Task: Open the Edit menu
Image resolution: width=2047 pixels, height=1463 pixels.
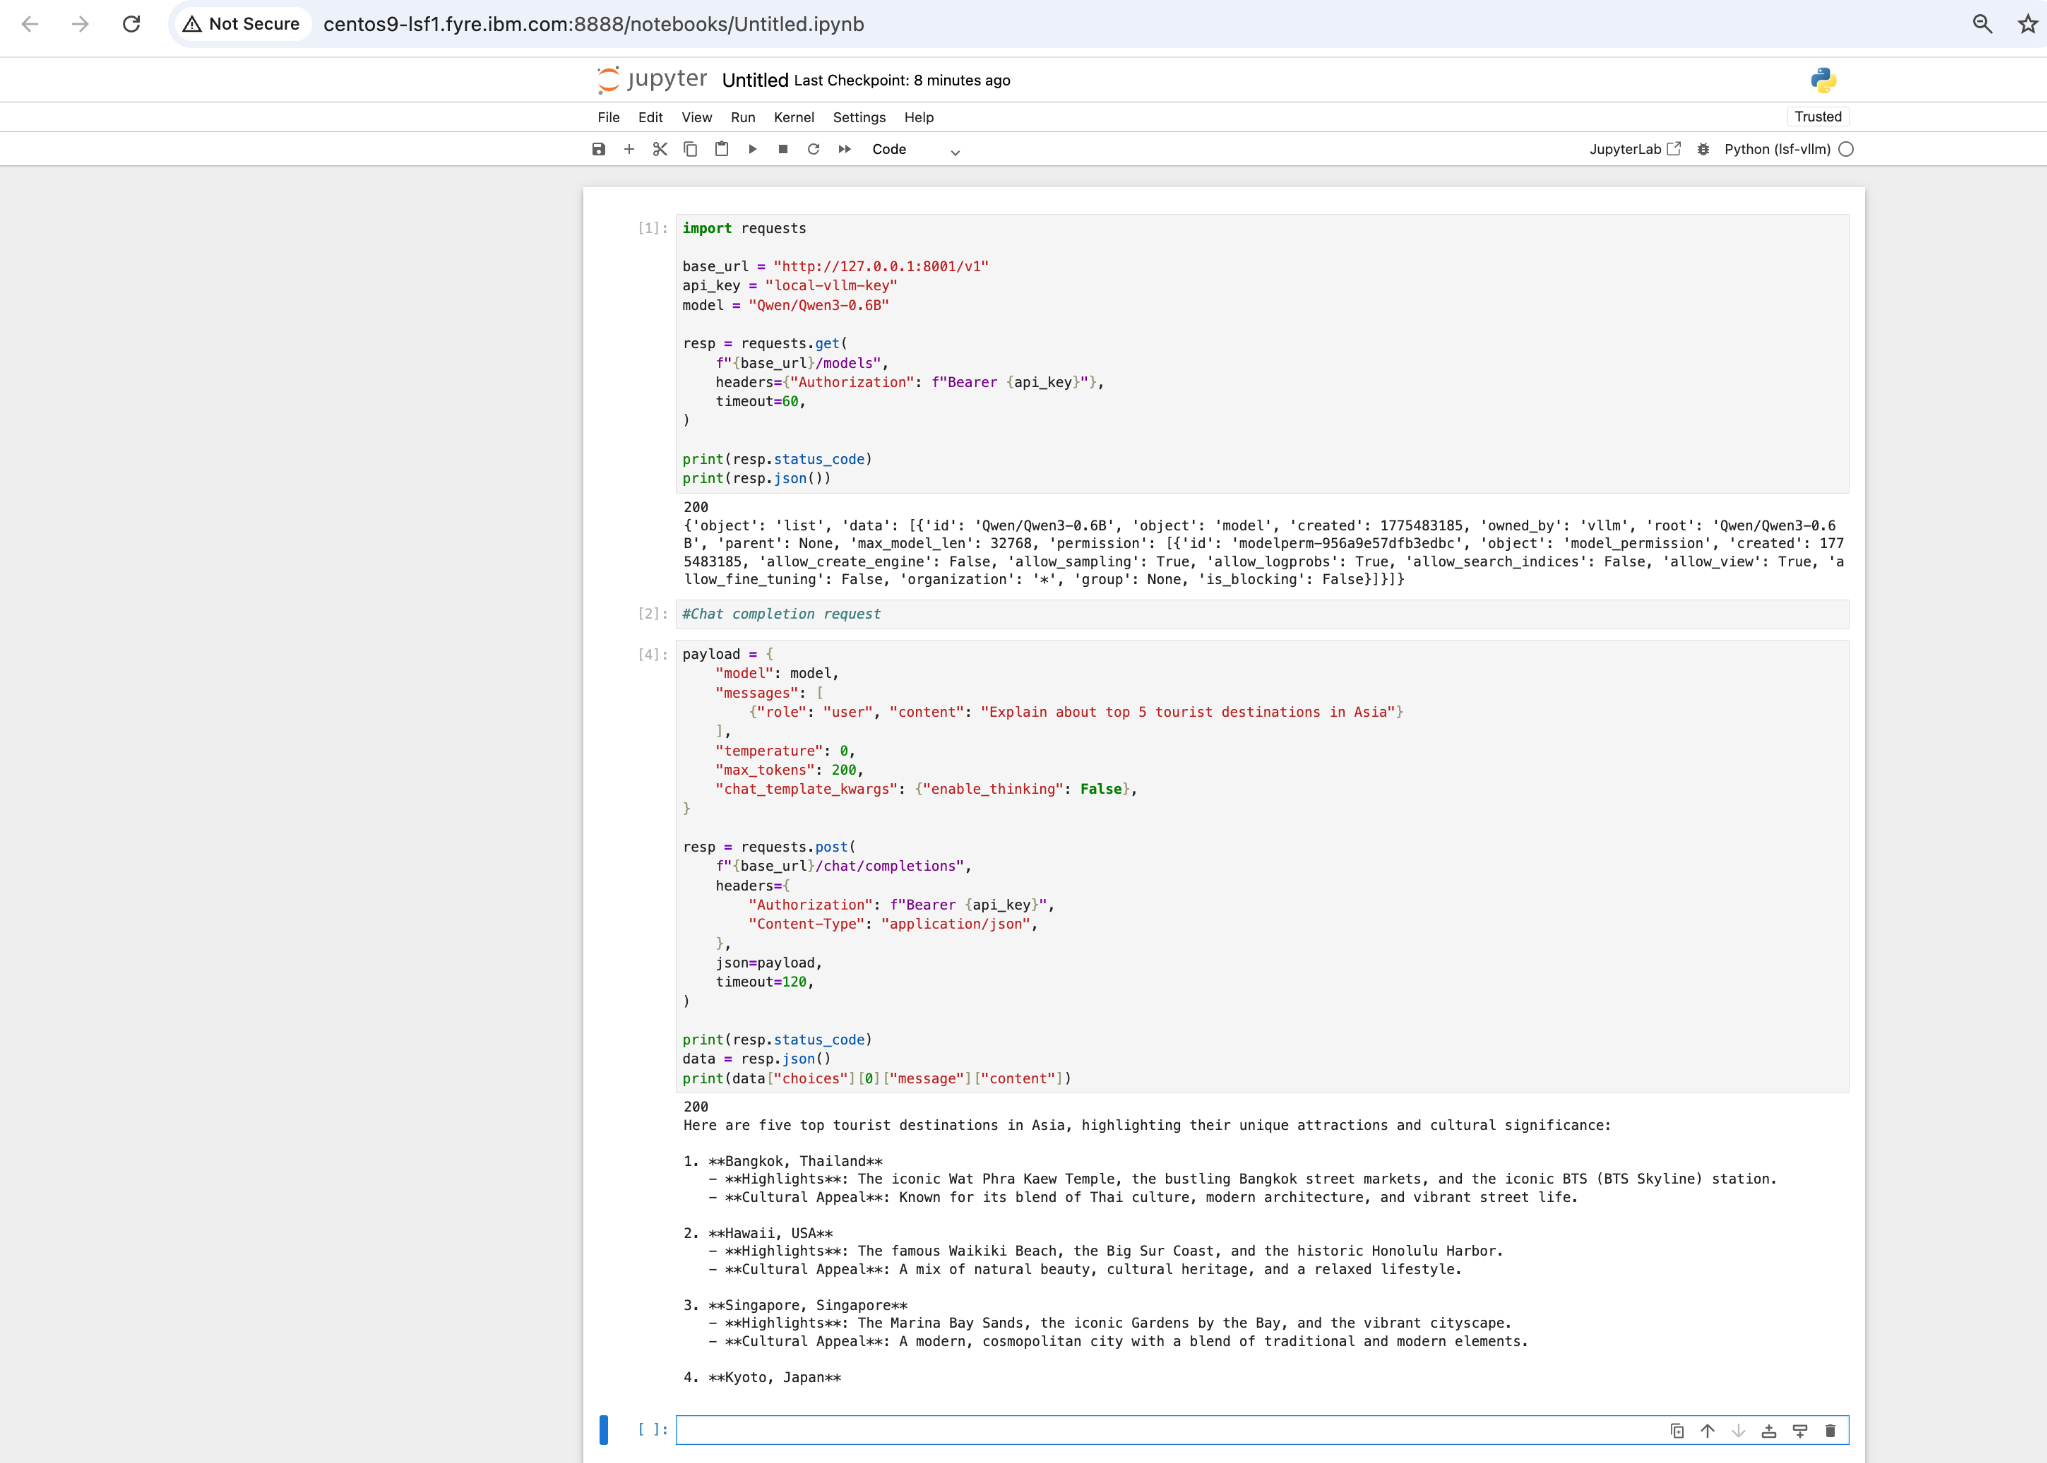Action: [651, 117]
